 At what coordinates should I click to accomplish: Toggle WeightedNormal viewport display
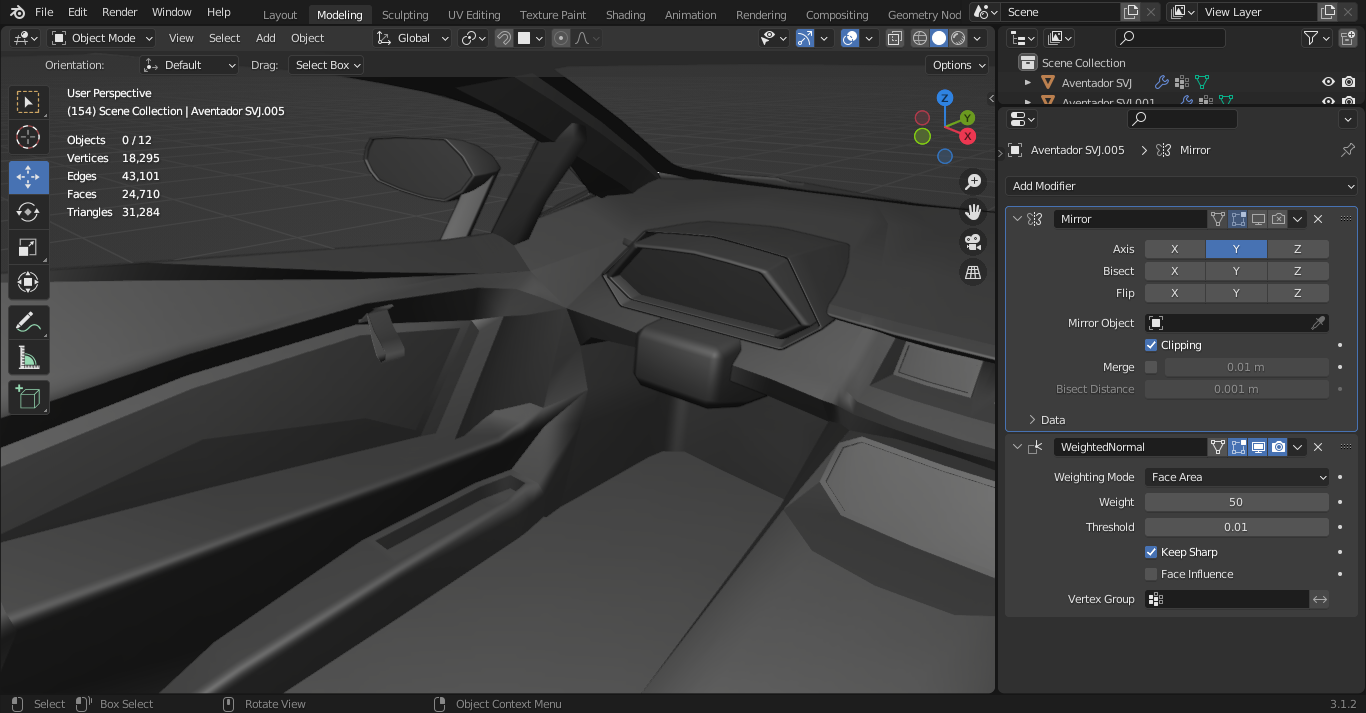coord(1258,447)
